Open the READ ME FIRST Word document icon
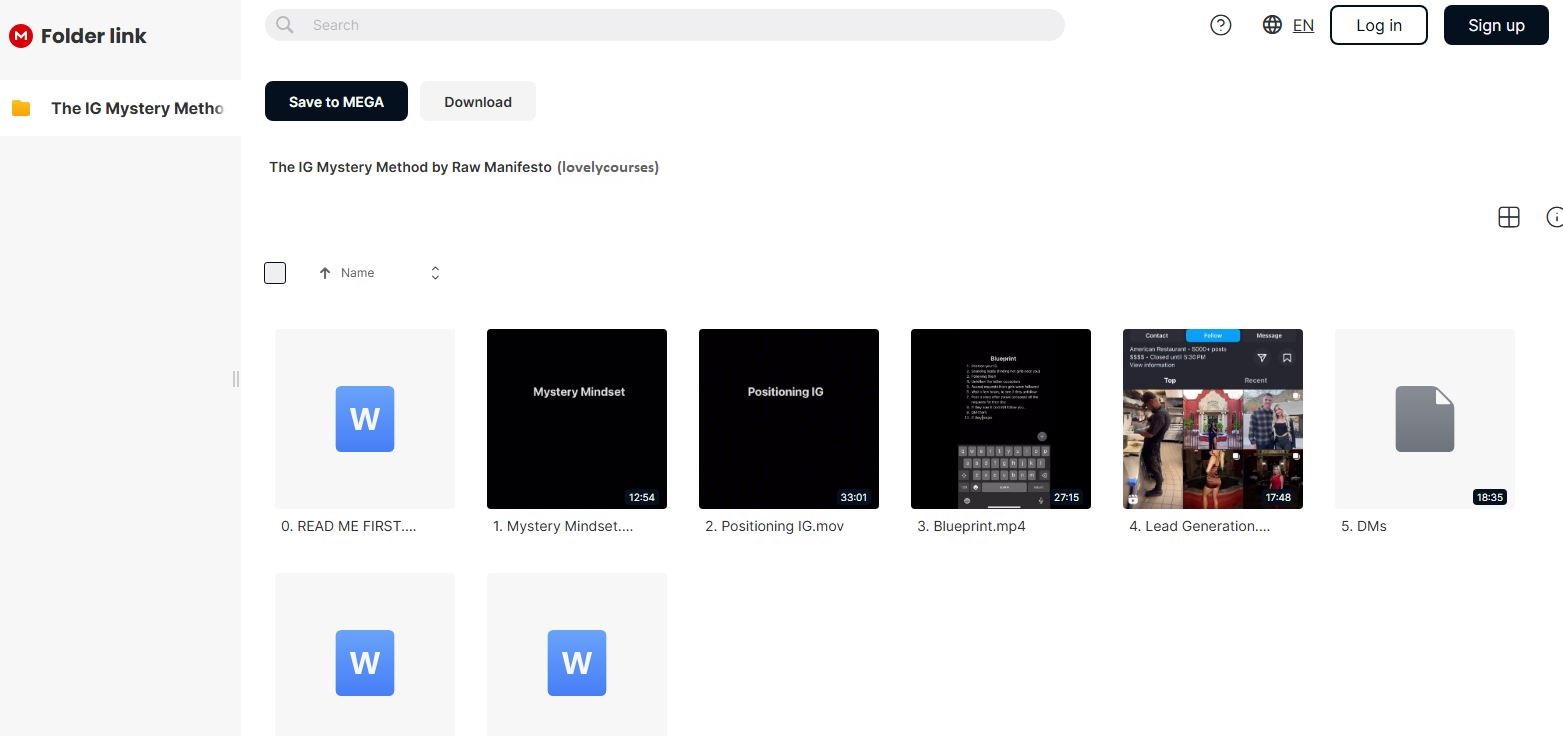 [x=364, y=418]
